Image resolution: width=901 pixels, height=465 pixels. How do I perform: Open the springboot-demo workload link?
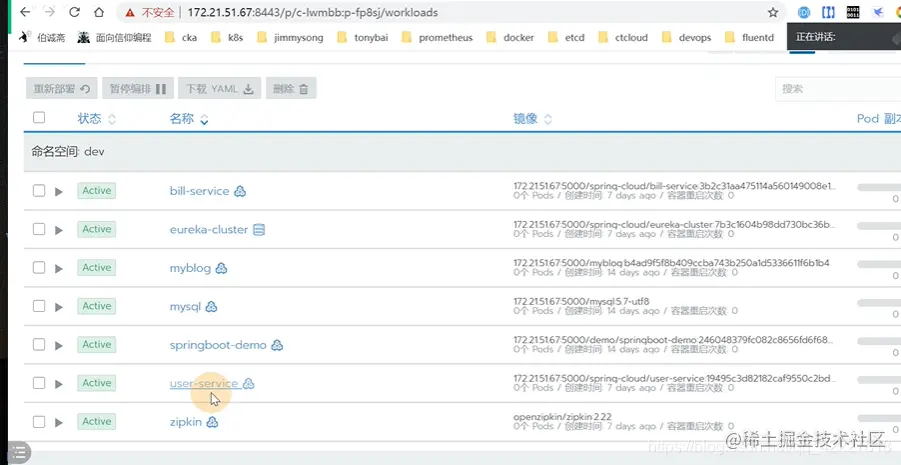pyautogui.click(x=218, y=345)
